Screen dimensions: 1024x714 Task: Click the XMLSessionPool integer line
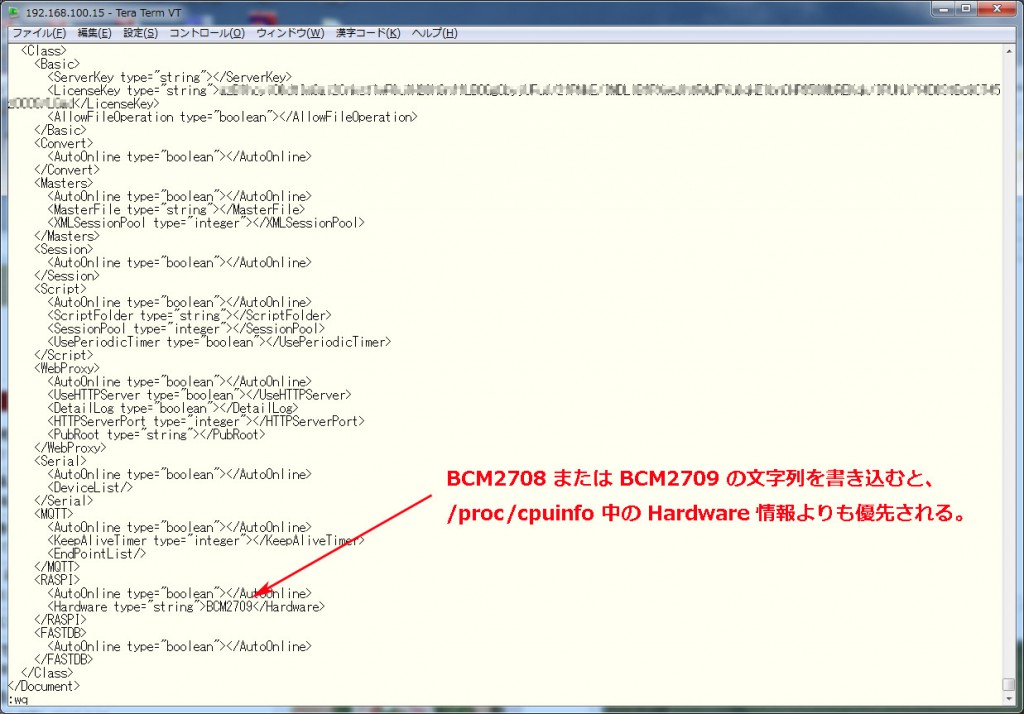[x=206, y=223]
